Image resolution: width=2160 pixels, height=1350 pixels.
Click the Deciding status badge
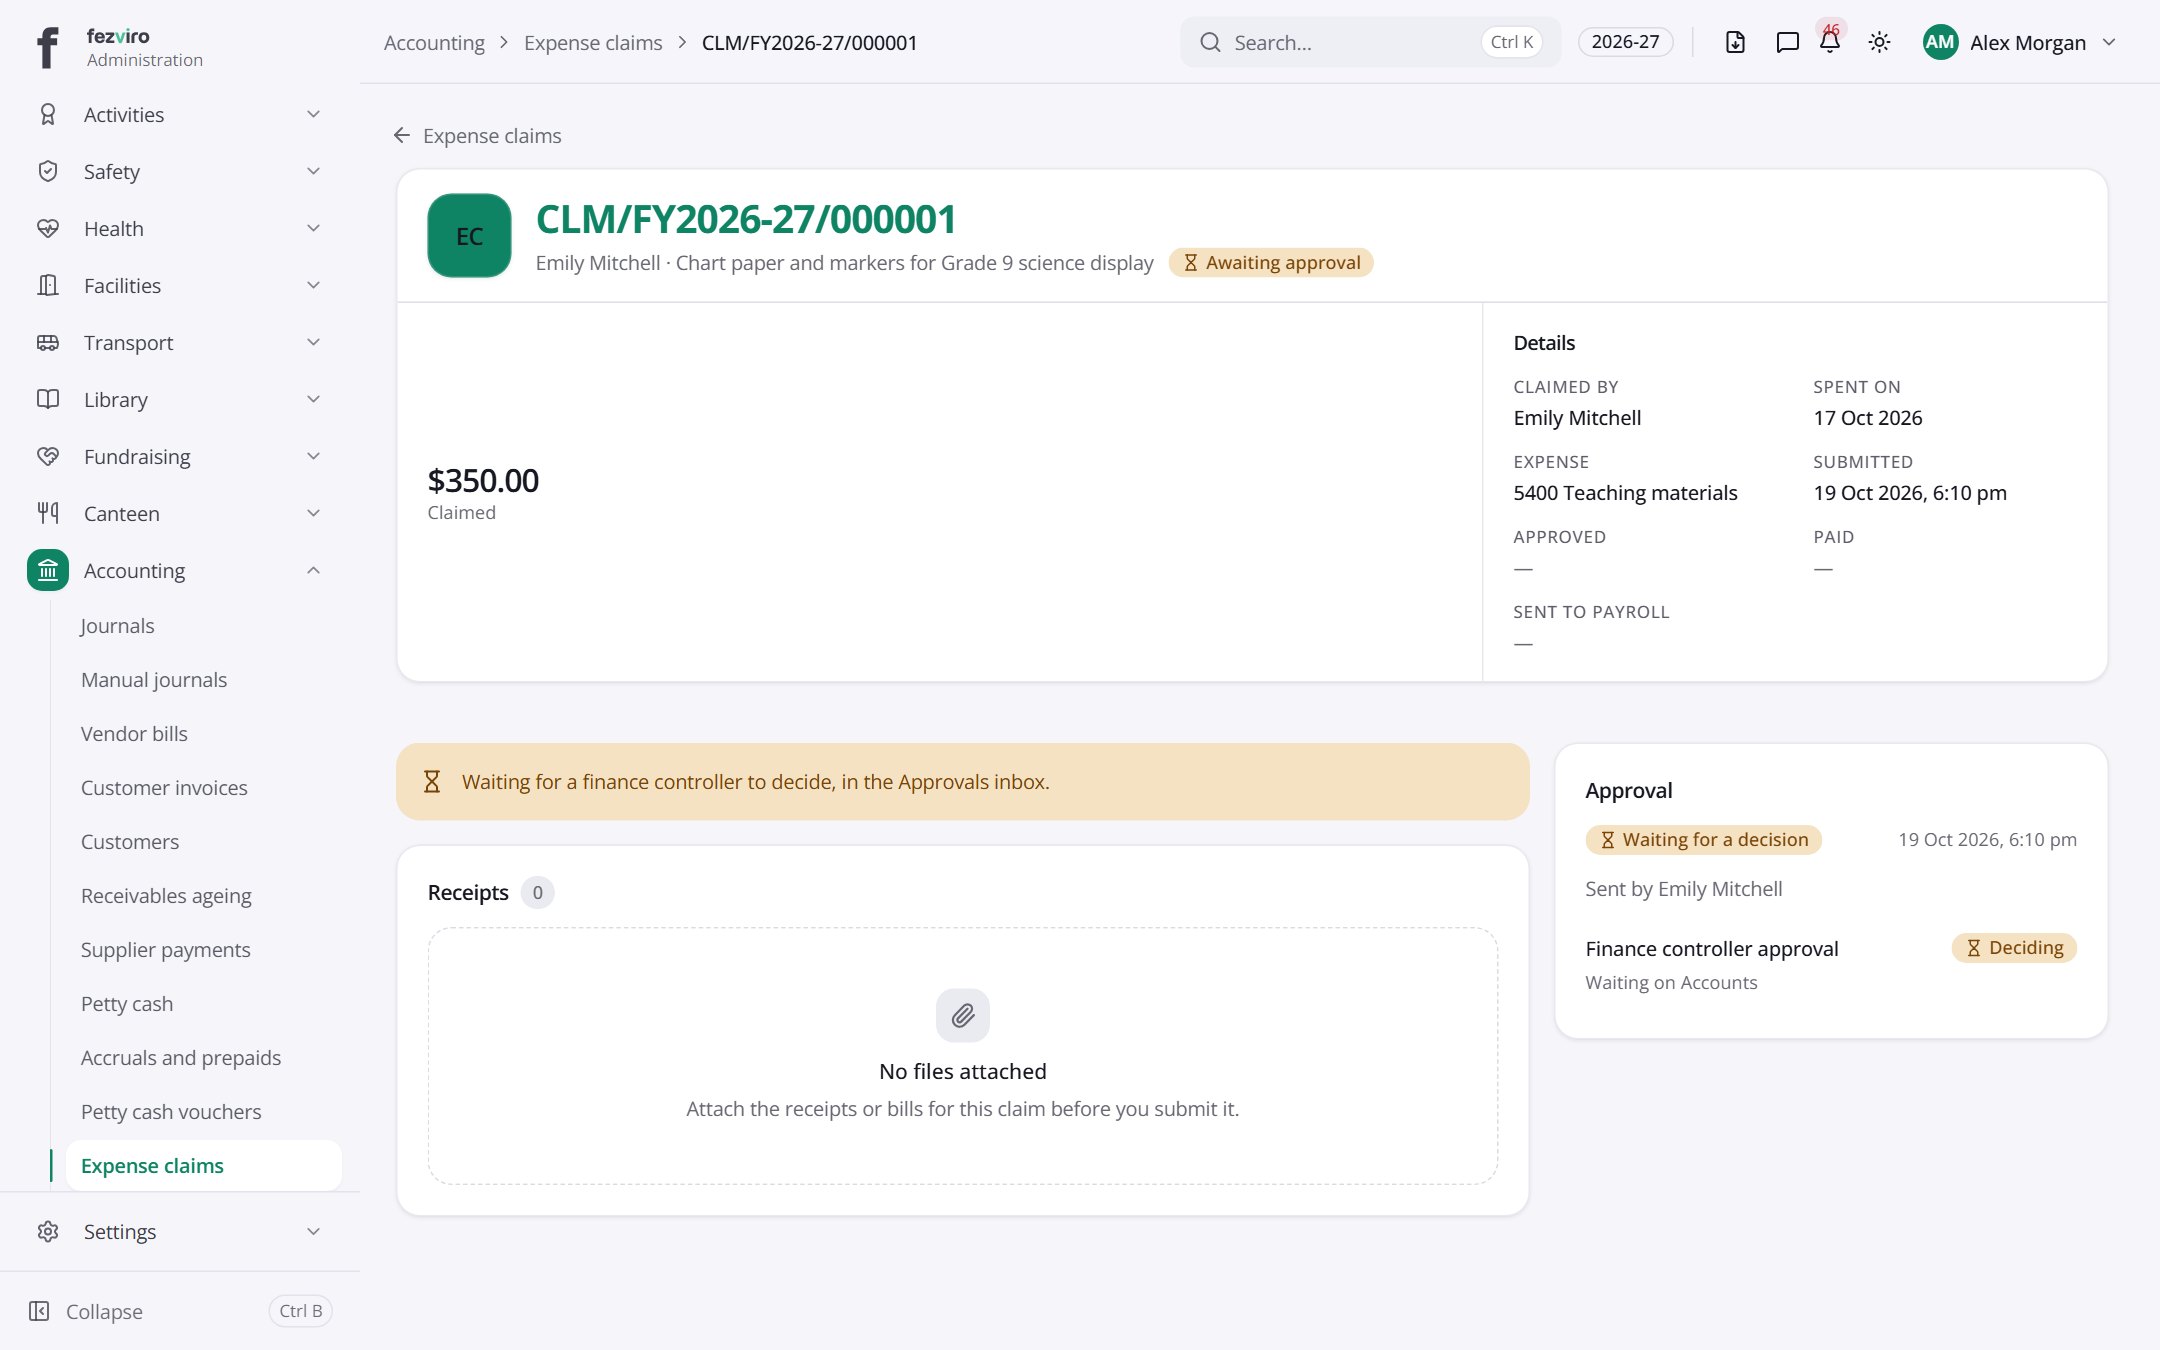2014,947
